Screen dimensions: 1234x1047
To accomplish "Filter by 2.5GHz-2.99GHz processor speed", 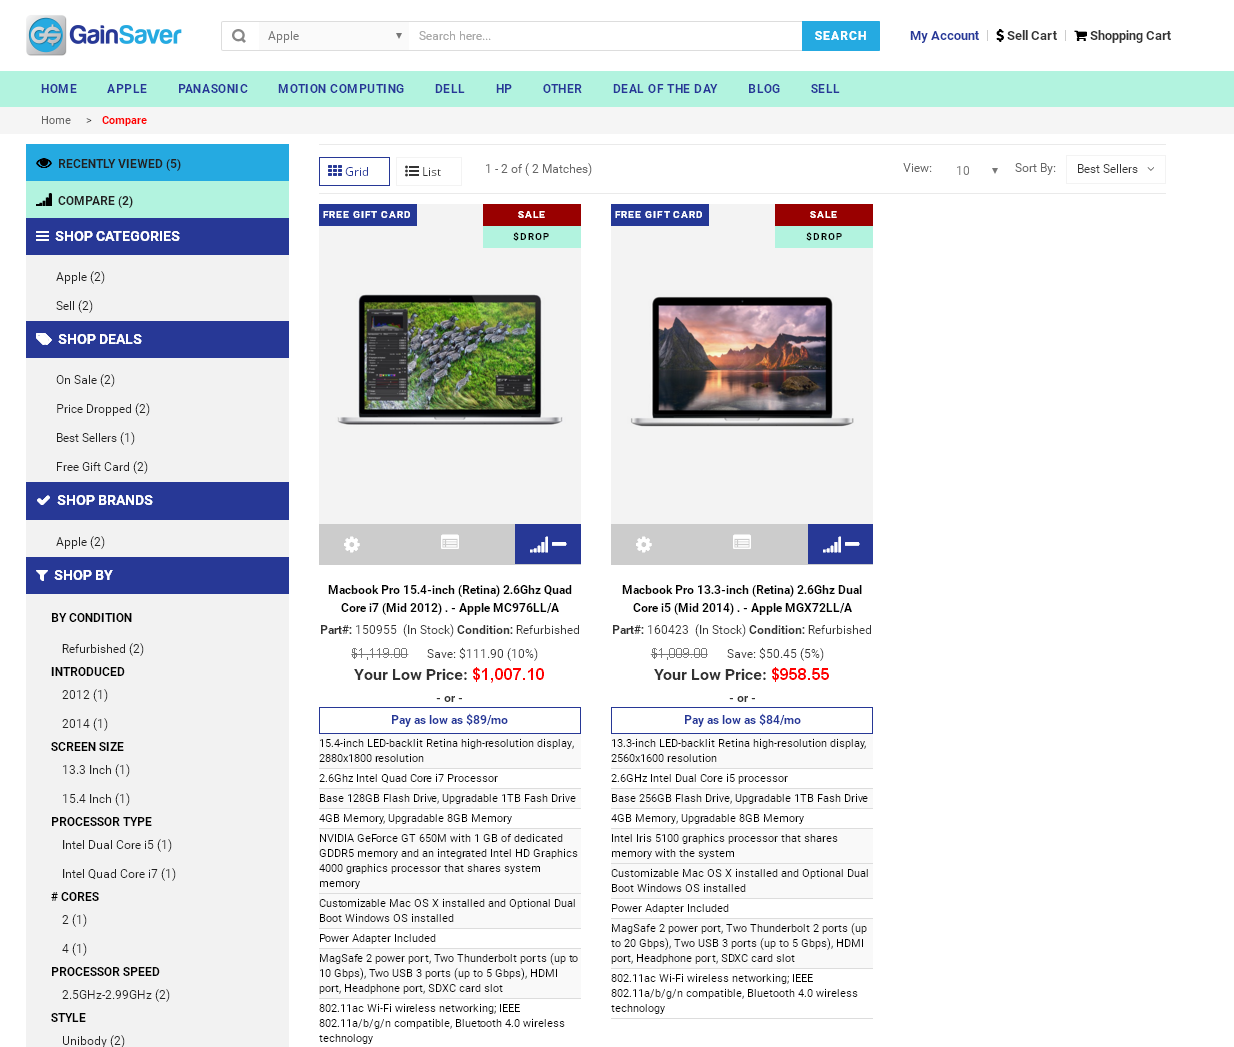I will point(116,995).
